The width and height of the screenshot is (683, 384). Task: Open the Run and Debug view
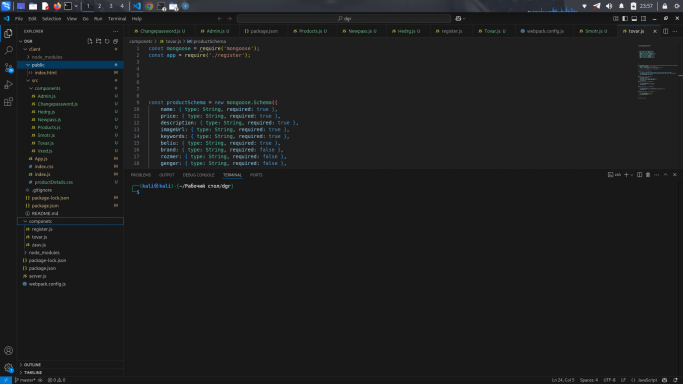[8, 84]
